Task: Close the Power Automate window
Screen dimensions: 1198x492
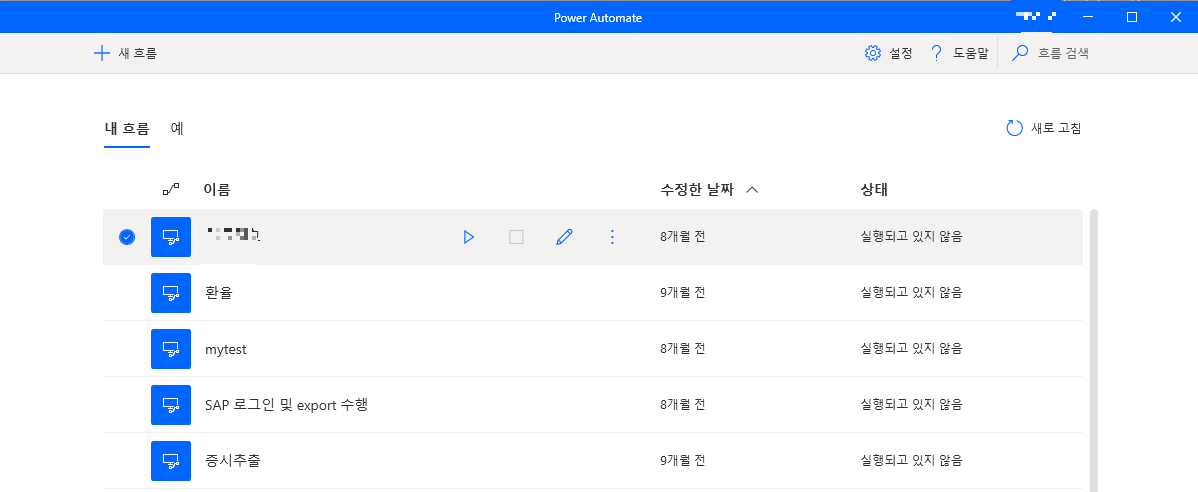Action: tap(1176, 17)
